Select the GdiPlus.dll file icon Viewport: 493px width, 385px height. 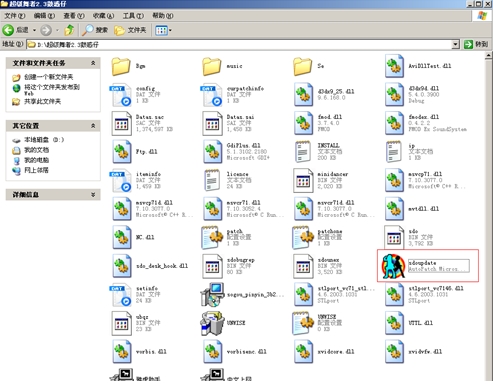click(x=212, y=152)
